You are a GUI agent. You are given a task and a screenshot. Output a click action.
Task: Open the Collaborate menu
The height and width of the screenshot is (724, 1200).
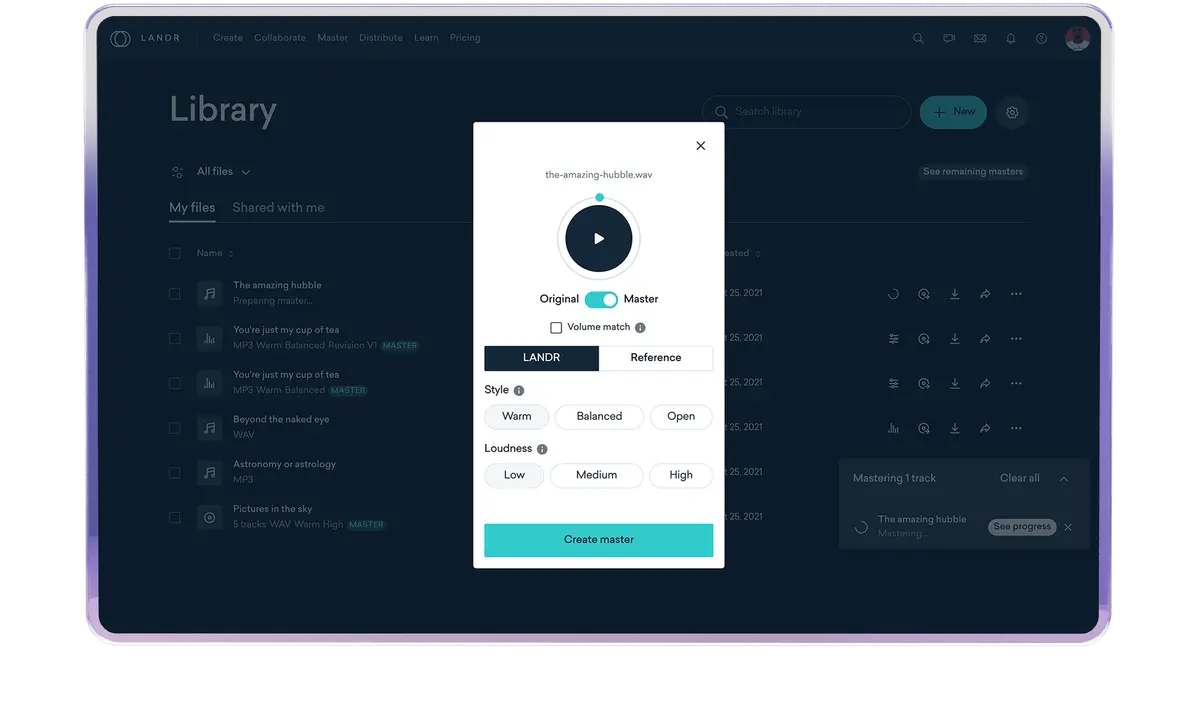tap(280, 38)
